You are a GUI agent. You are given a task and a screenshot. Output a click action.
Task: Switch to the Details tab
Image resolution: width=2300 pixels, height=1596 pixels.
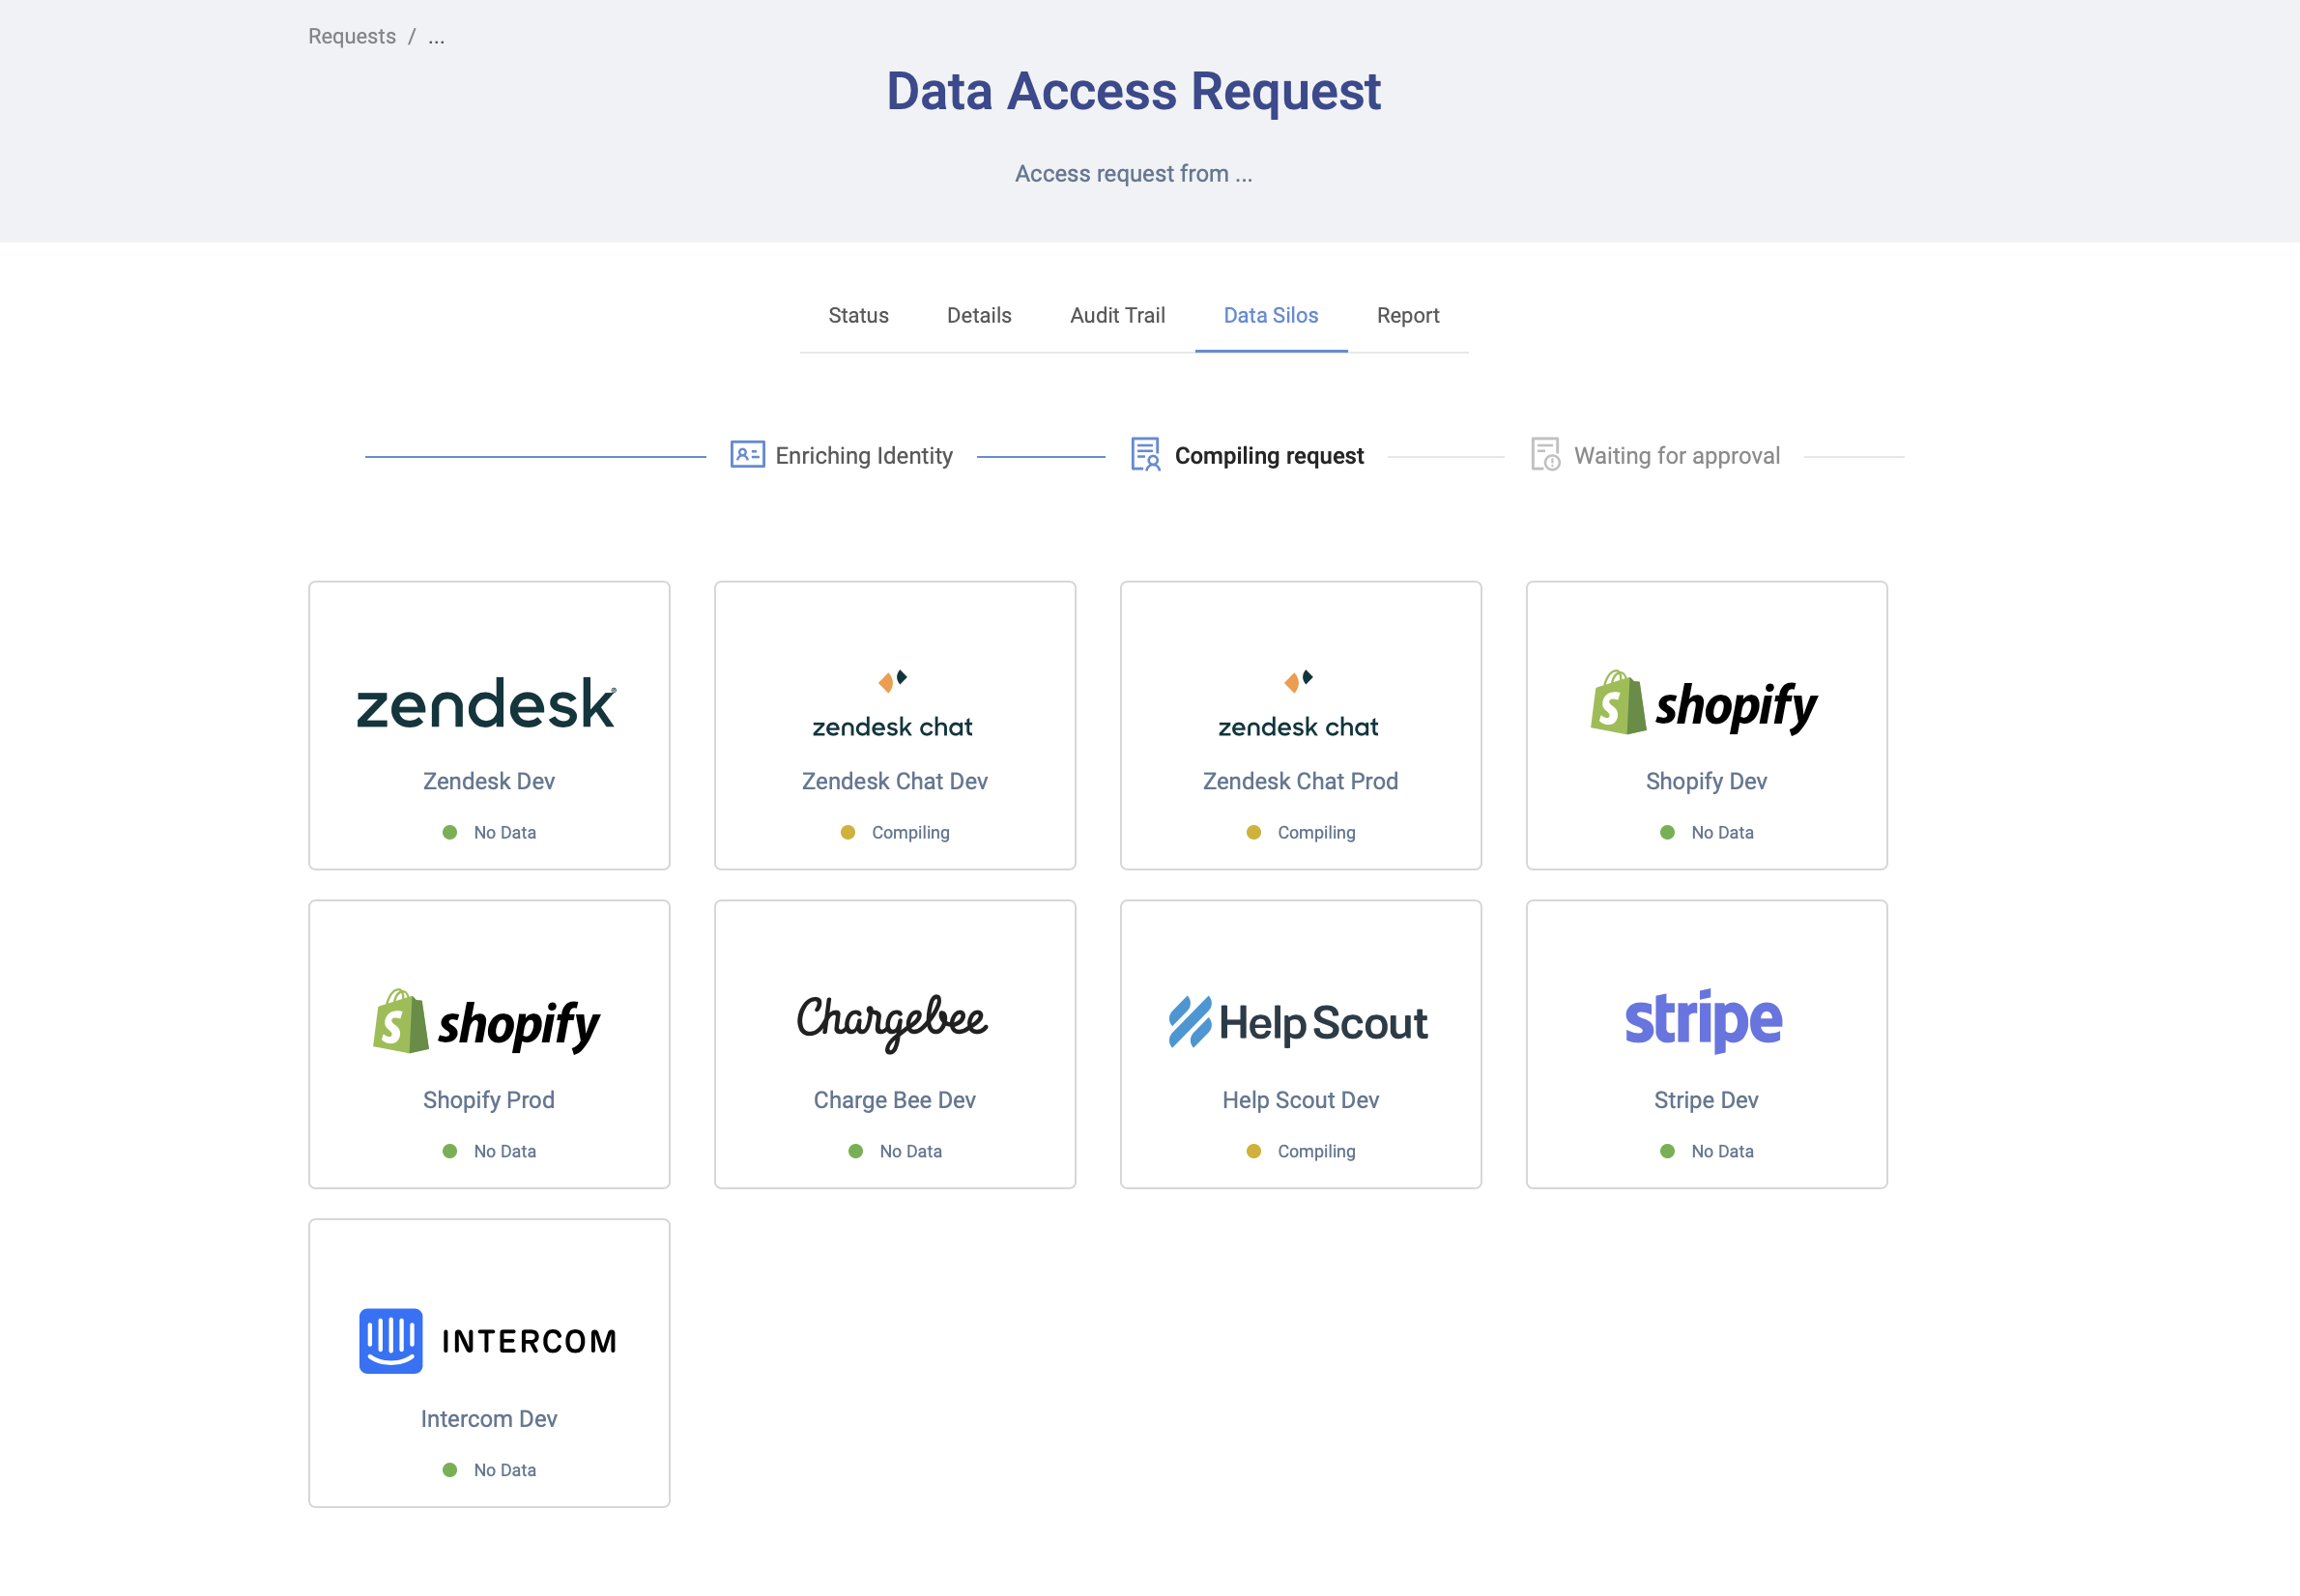[x=979, y=316]
